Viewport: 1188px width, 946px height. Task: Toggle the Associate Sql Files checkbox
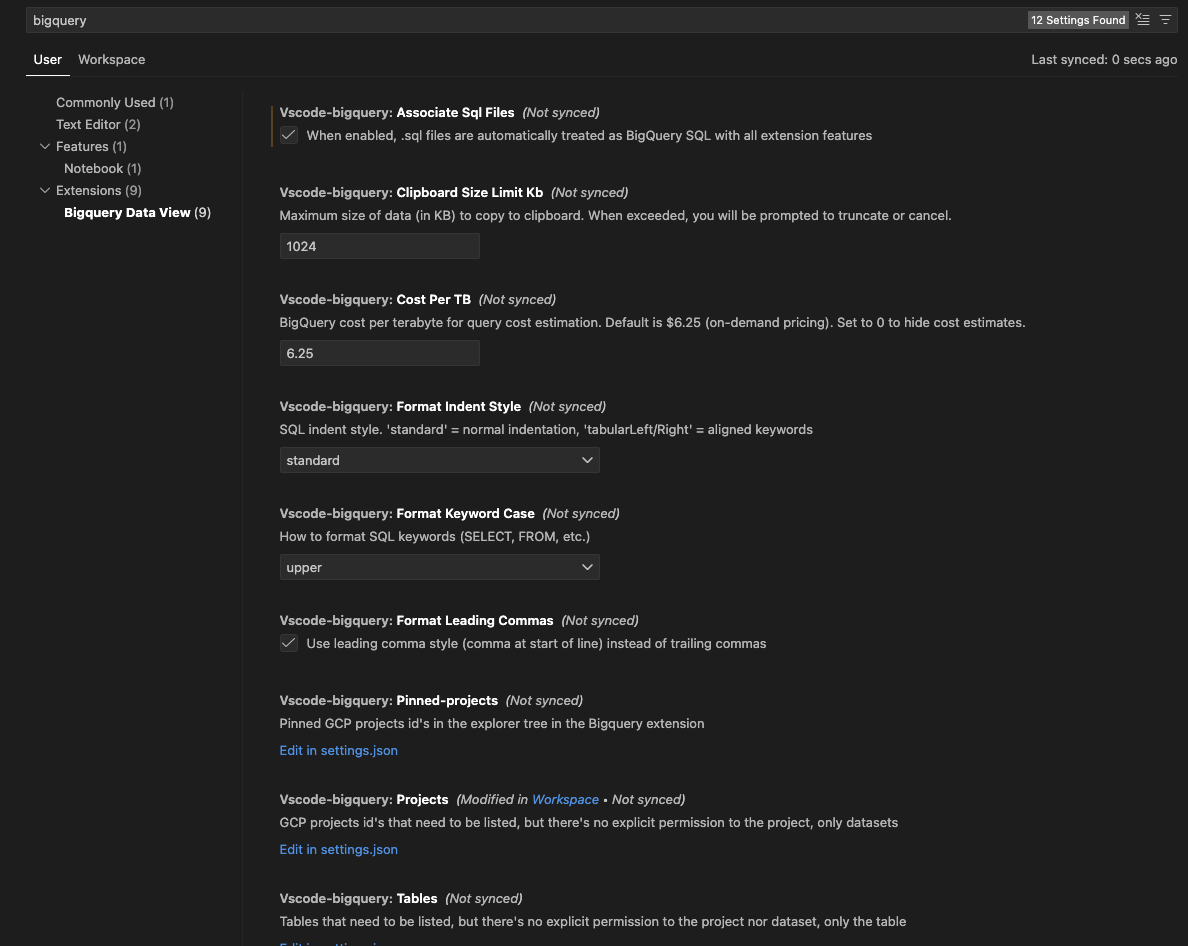pos(289,135)
